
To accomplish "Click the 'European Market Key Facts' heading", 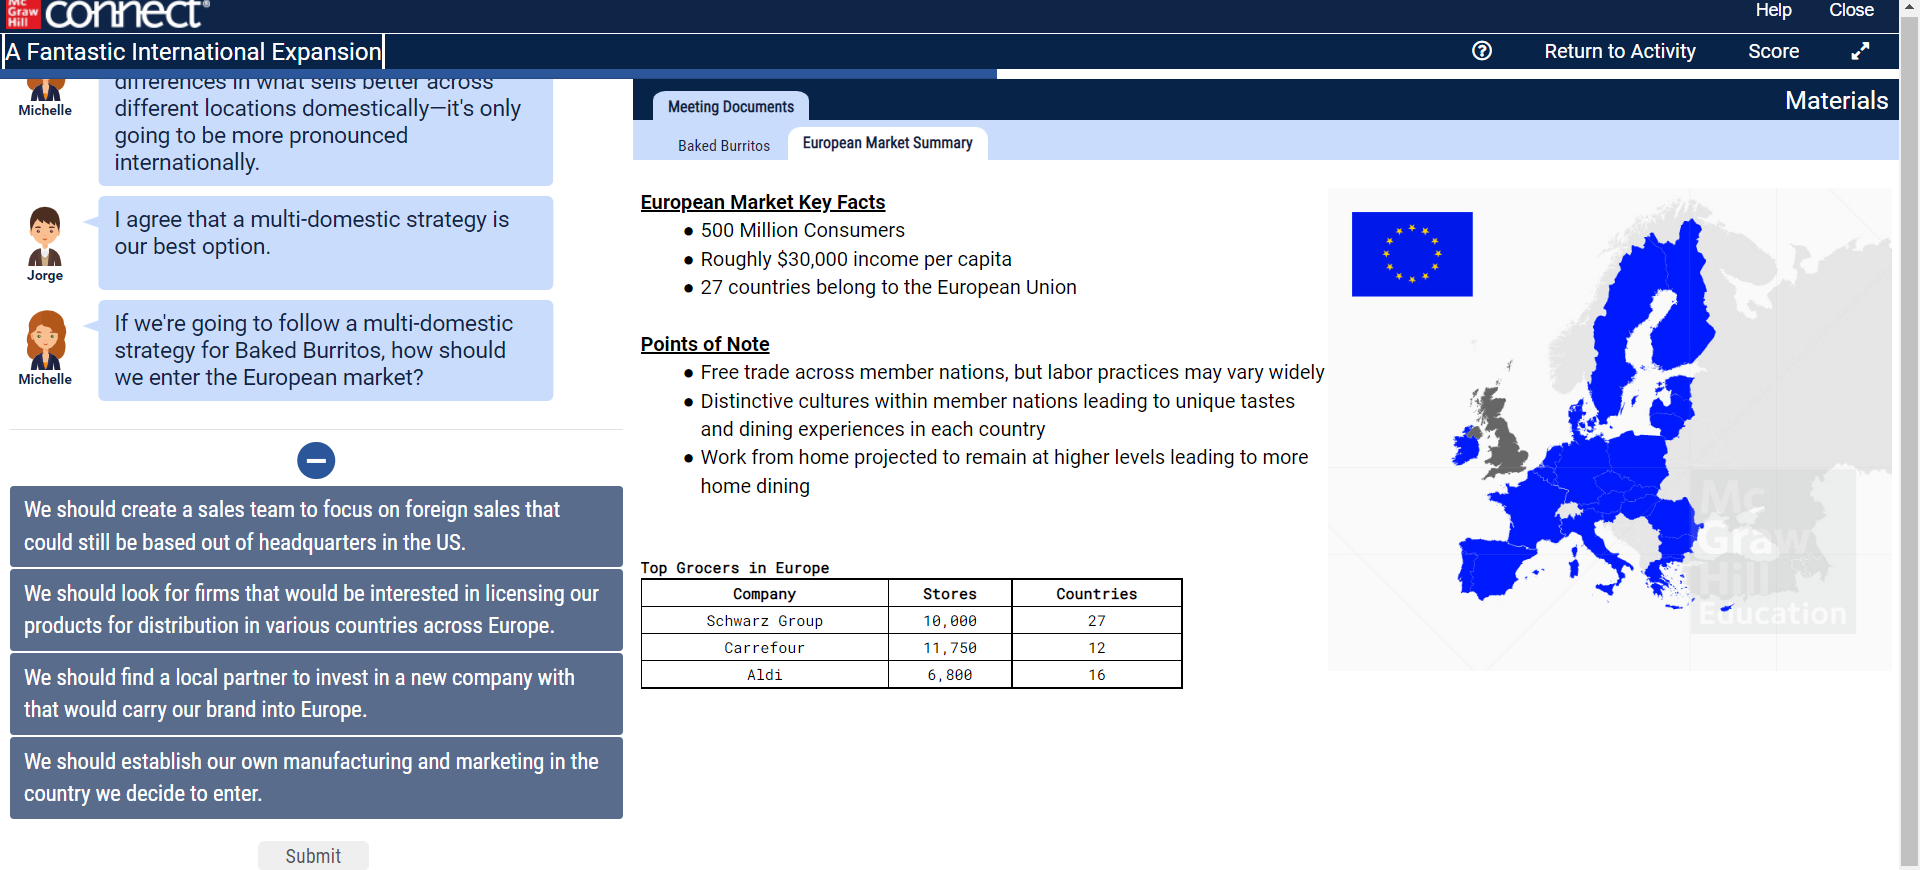I will tap(763, 202).
